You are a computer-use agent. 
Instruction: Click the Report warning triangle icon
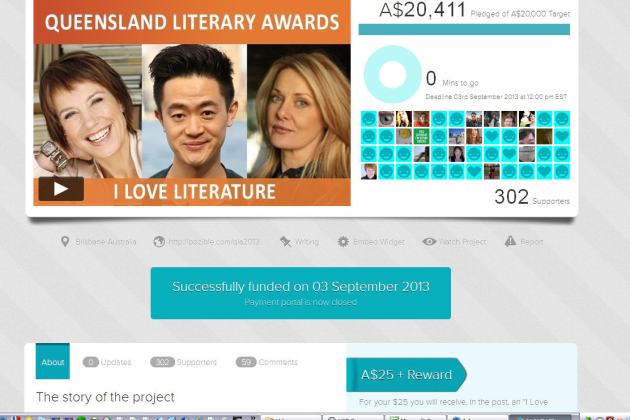click(510, 241)
